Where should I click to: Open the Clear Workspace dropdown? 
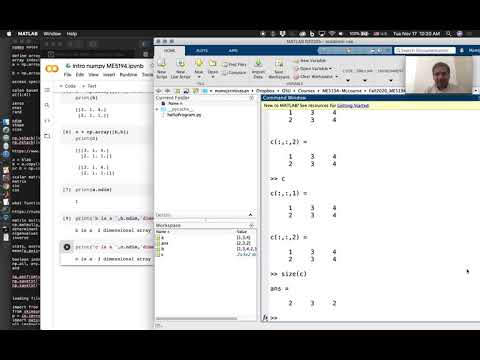pyautogui.click(x=316, y=76)
